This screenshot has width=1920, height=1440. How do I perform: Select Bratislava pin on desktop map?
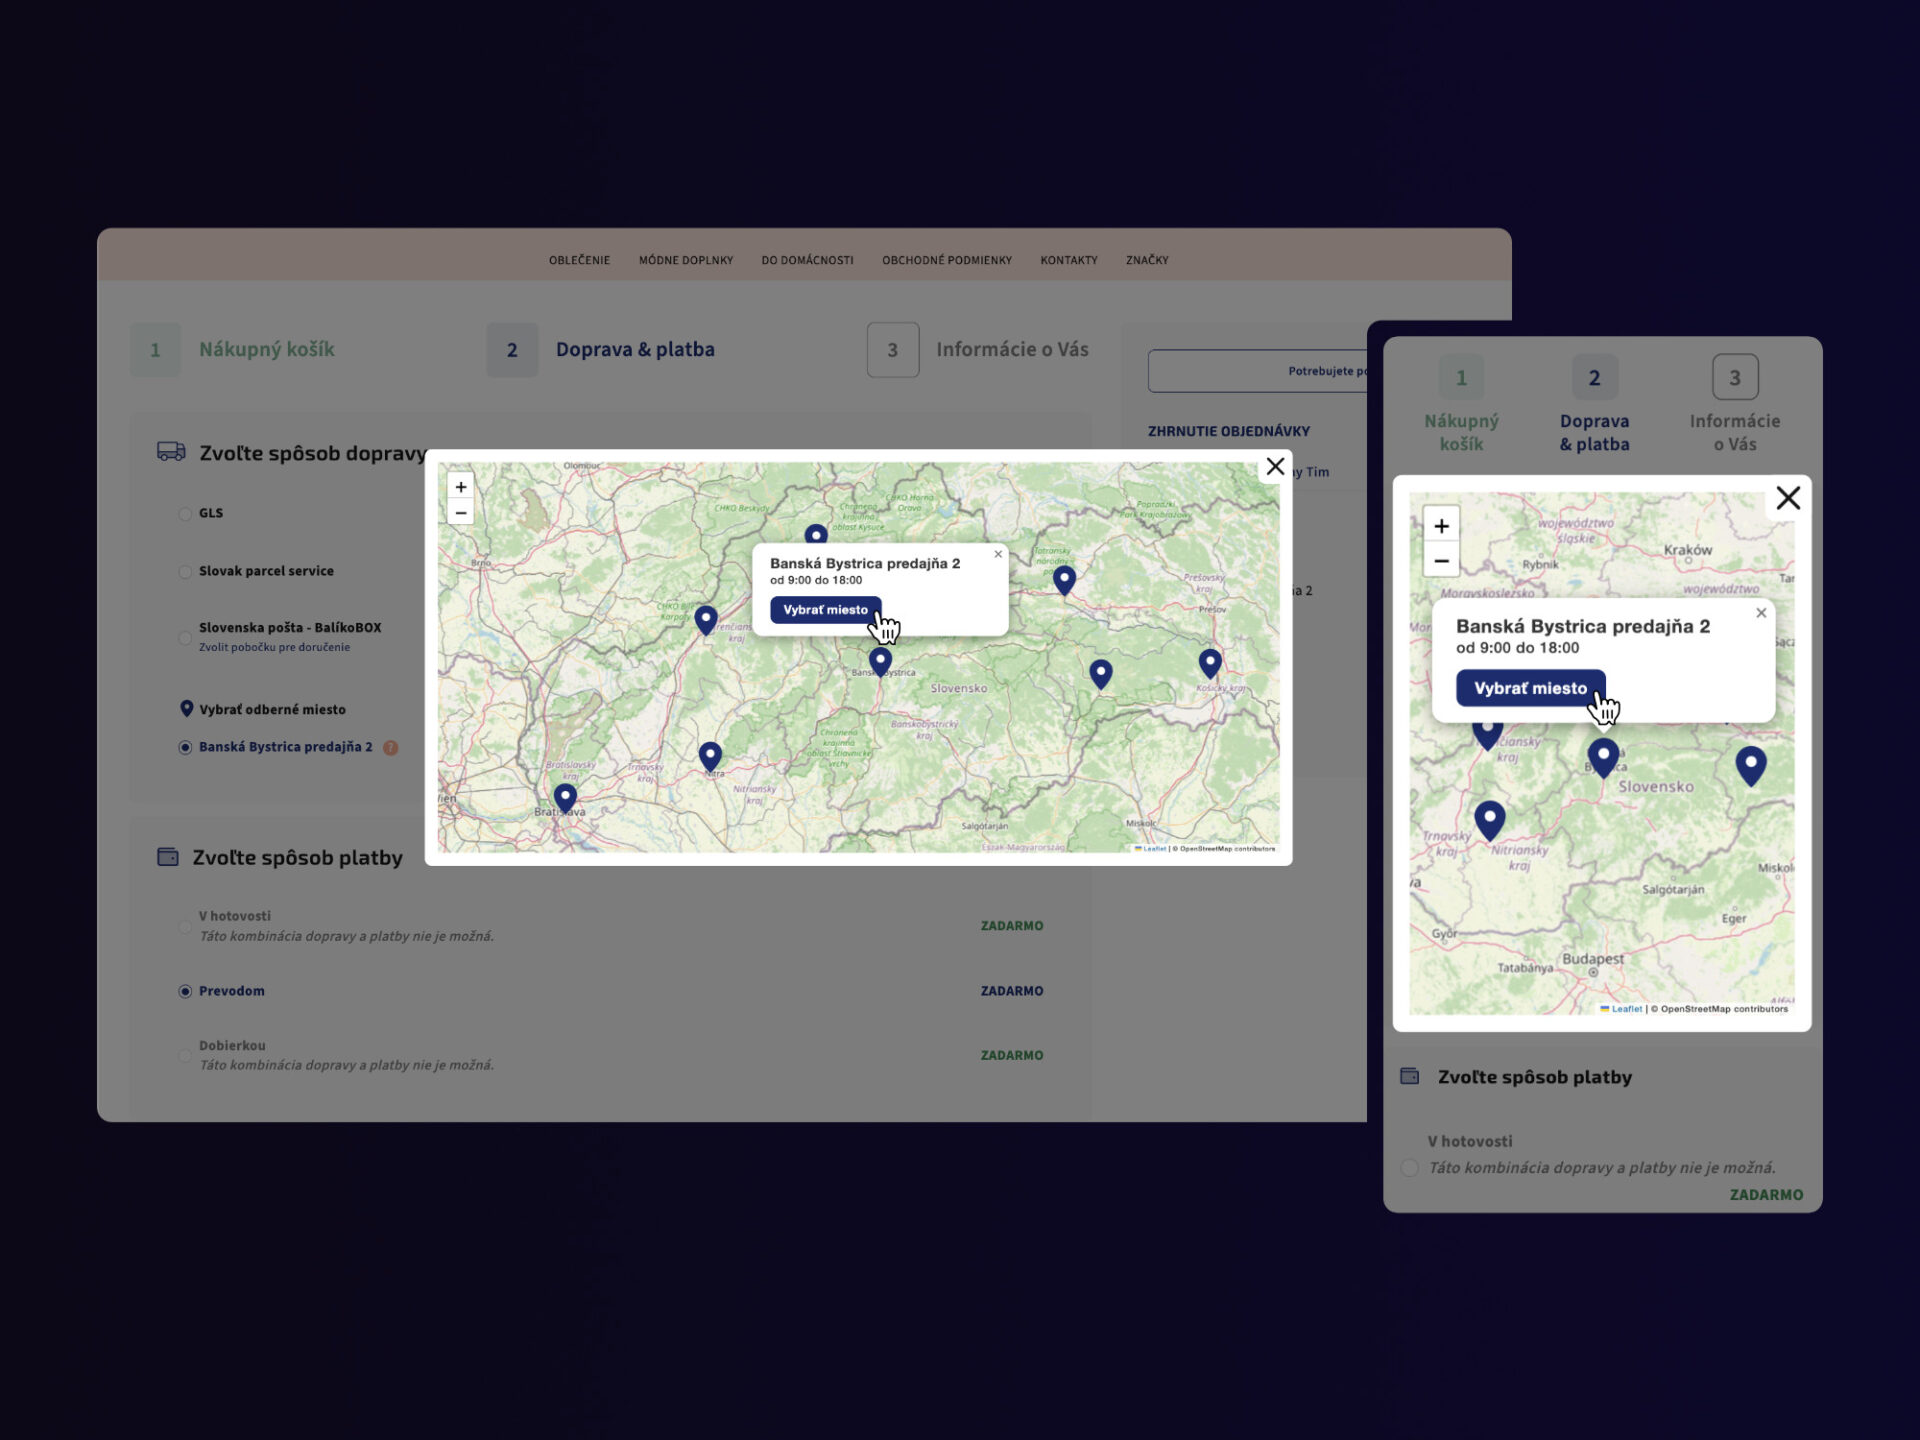pos(565,798)
